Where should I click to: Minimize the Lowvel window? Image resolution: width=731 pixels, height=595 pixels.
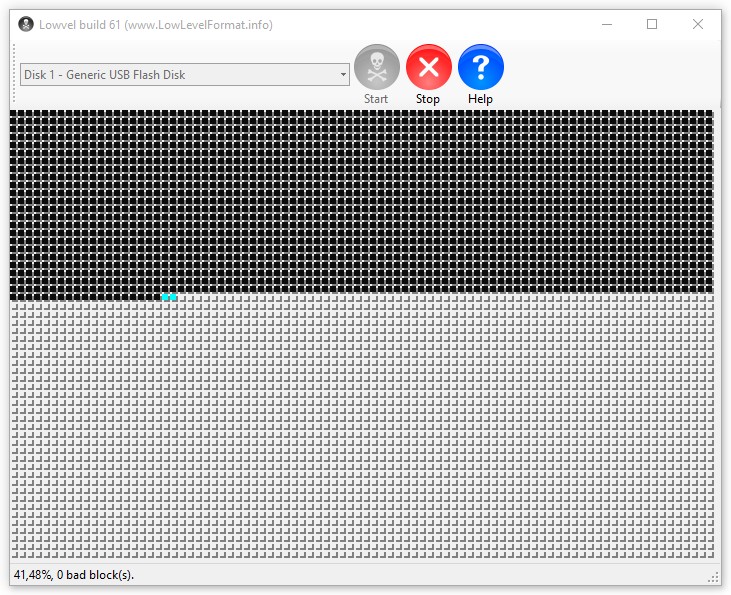(607, 24)
